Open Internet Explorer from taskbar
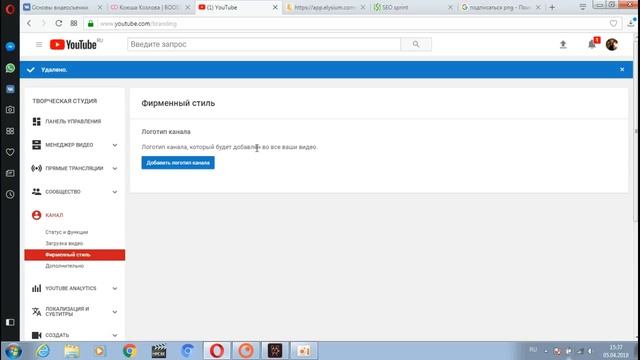Image resolution: width=640 pixels, height=360 pixels. click(43, 351)
